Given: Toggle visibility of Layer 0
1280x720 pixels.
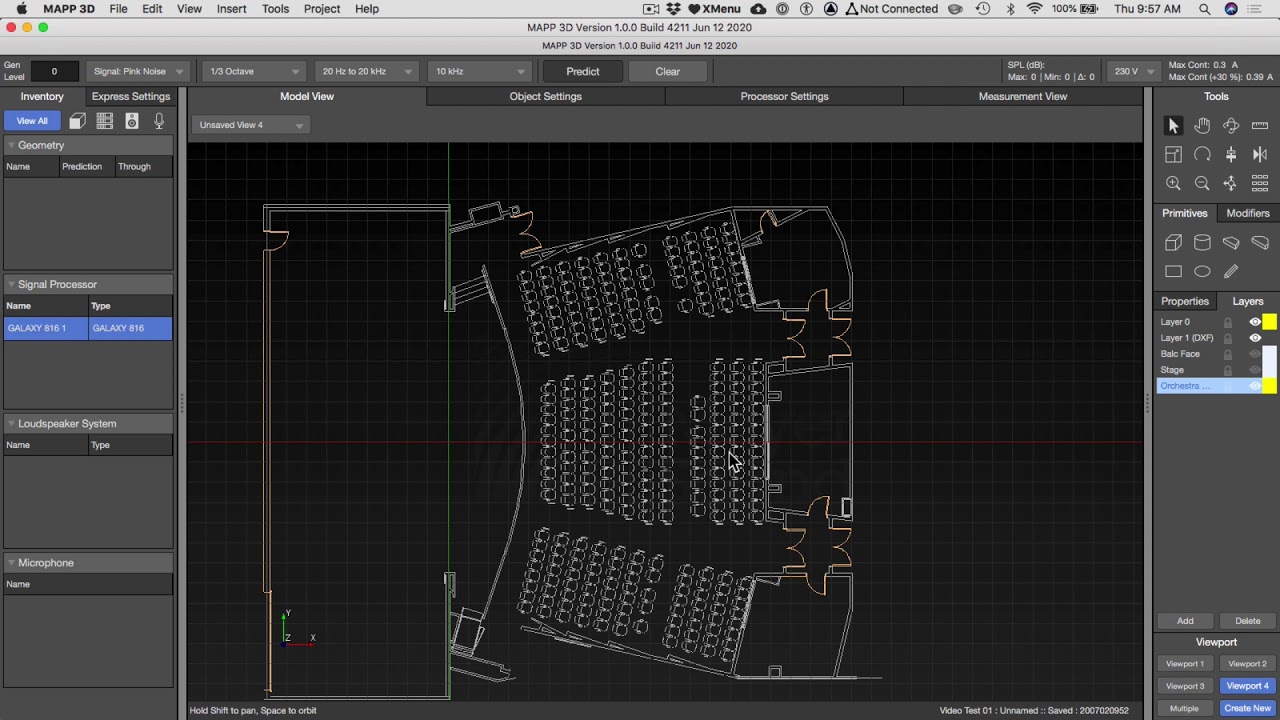Looking at the screenshot, I should coord(1255,322).
